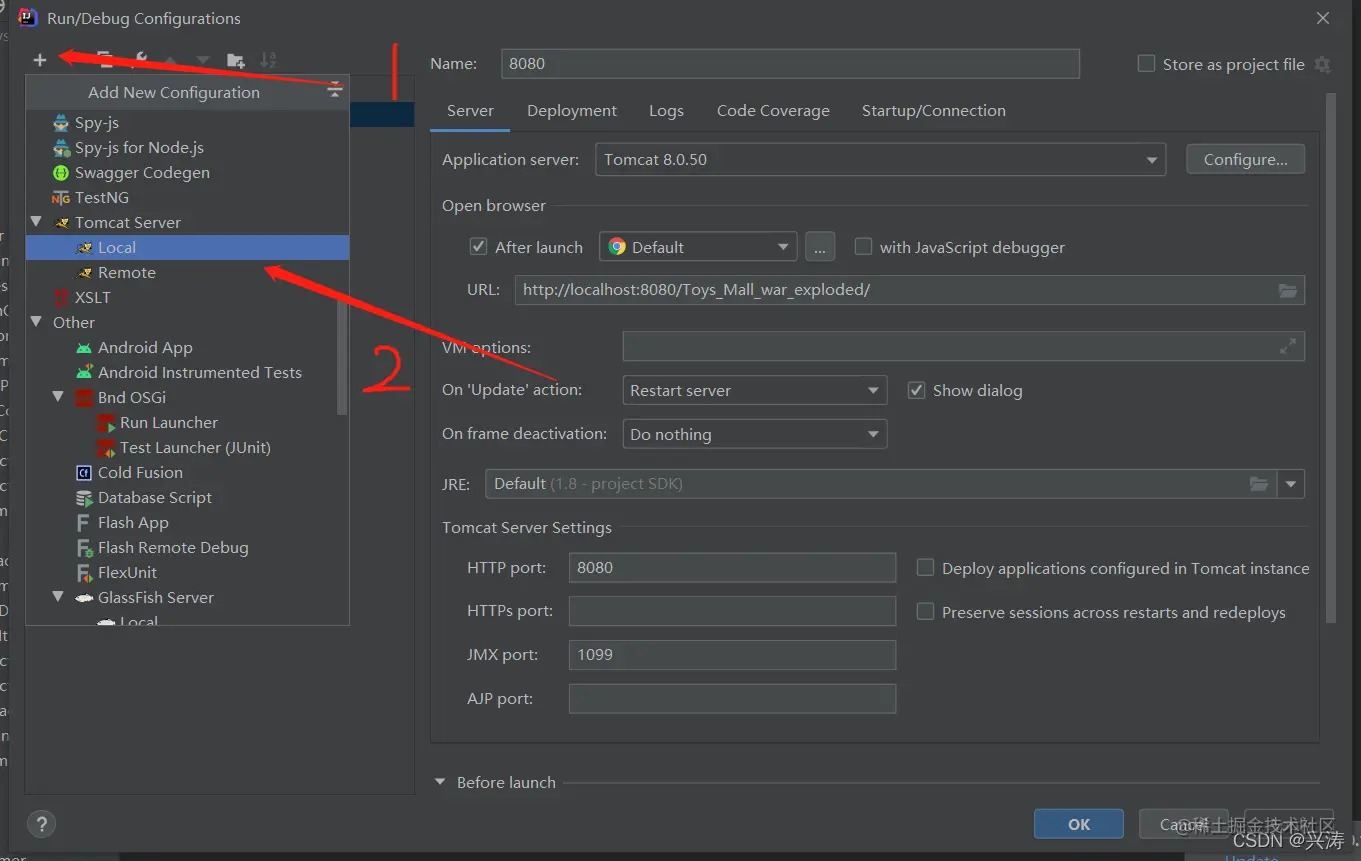Image resolution: width=1361 pixels, height=861 pixels.
Task: Open the browser Default dropdown
Action: point(697,247)
